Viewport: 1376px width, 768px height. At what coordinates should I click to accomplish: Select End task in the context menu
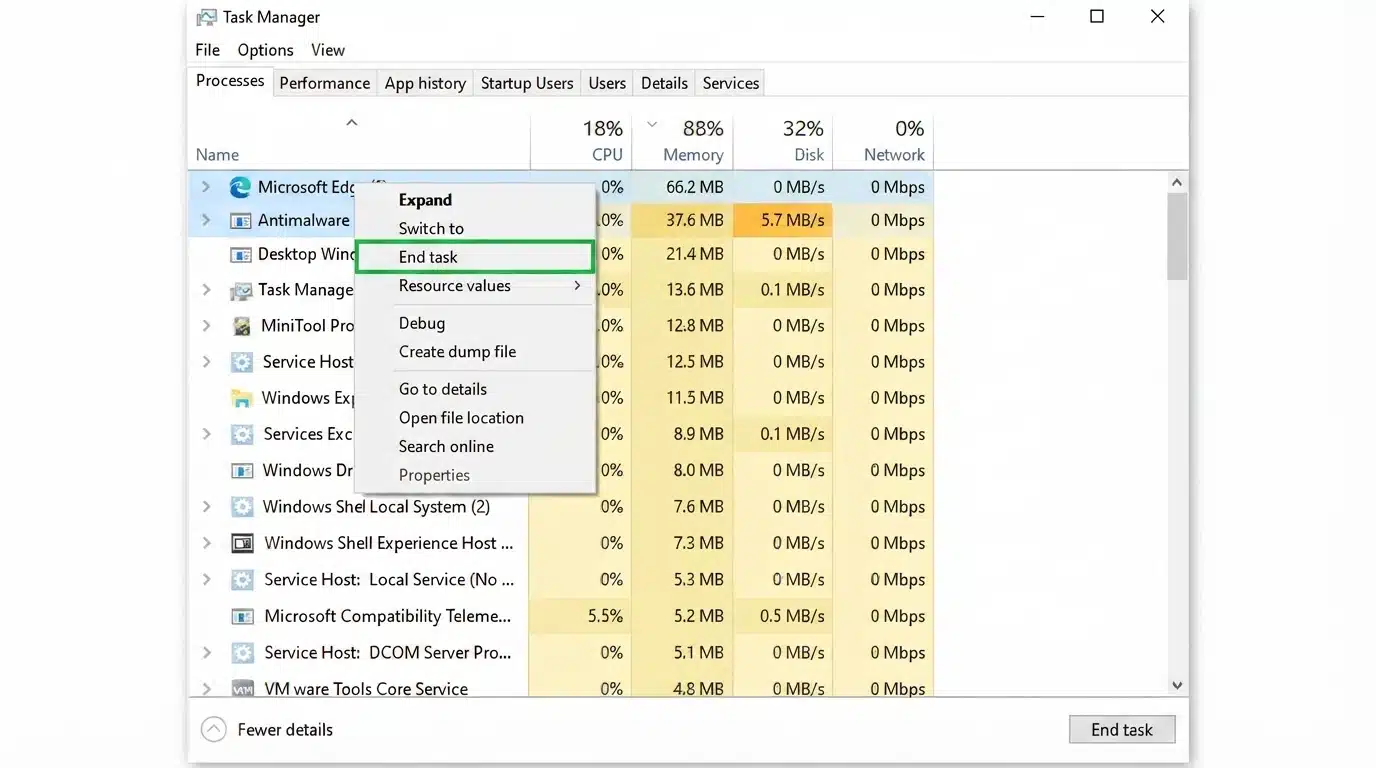click(475, 257)
